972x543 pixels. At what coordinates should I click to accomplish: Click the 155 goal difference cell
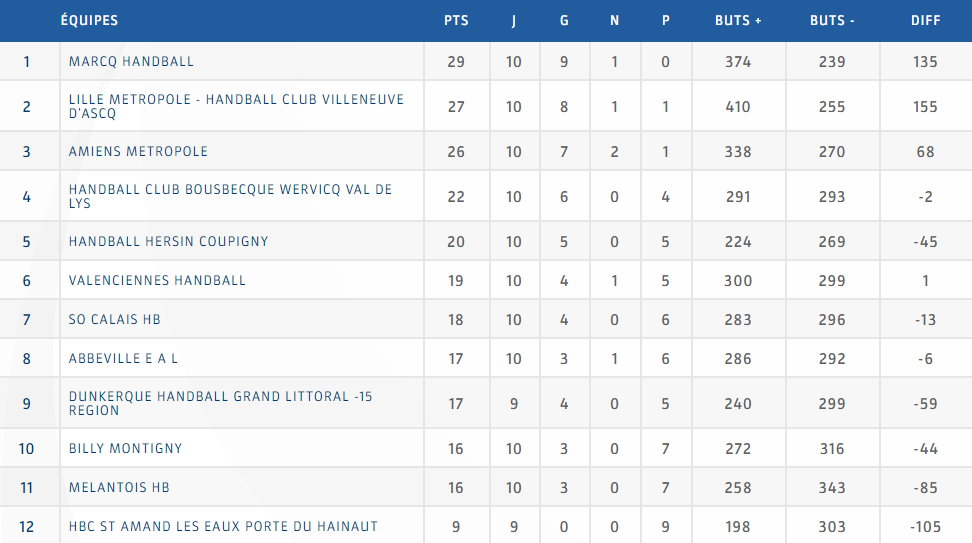(x=926, y=107)
